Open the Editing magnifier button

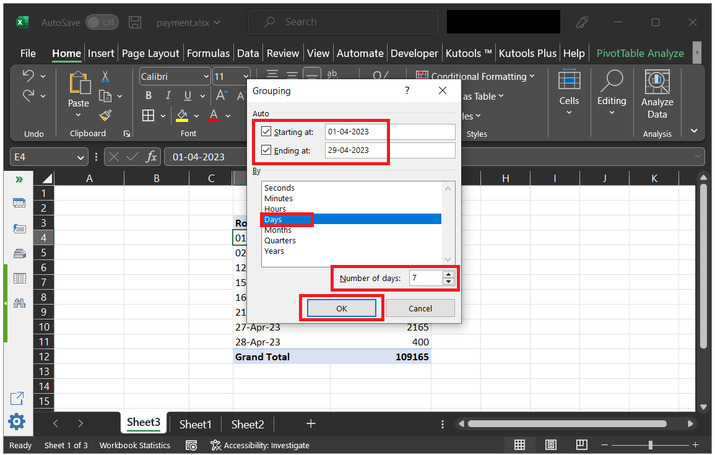[611, 93]
